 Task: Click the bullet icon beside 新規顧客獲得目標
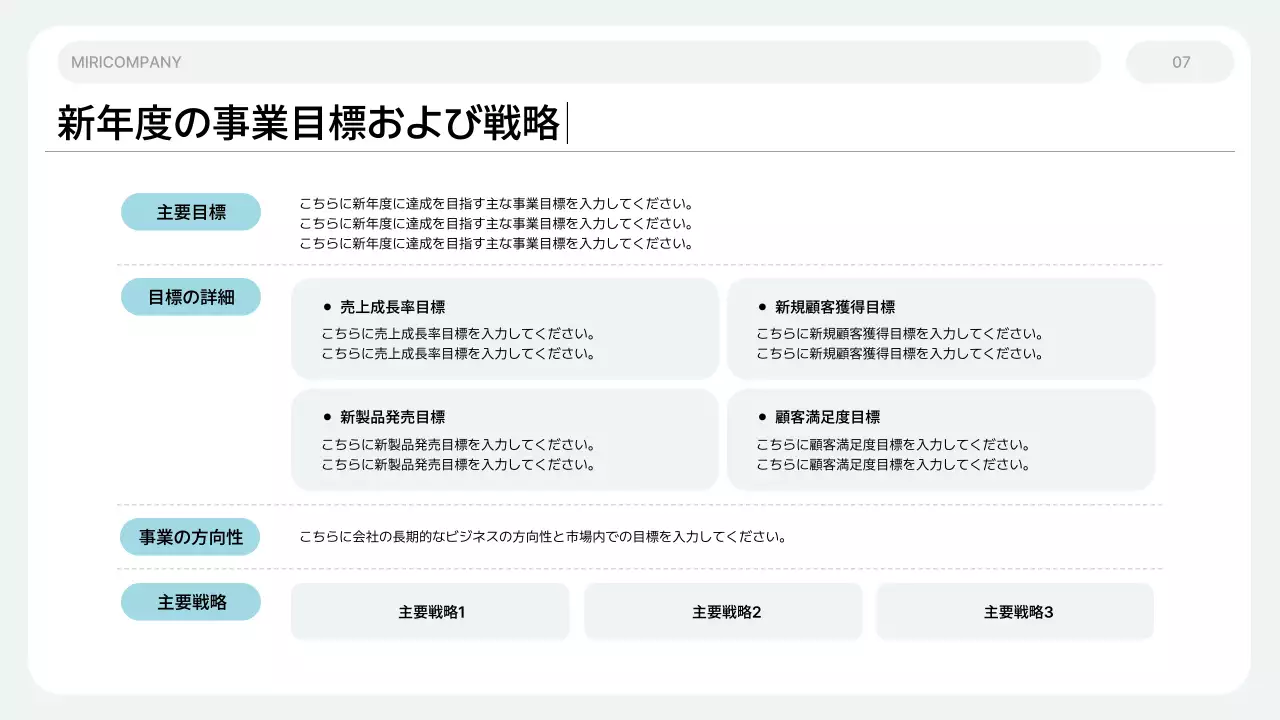point(761,307)
